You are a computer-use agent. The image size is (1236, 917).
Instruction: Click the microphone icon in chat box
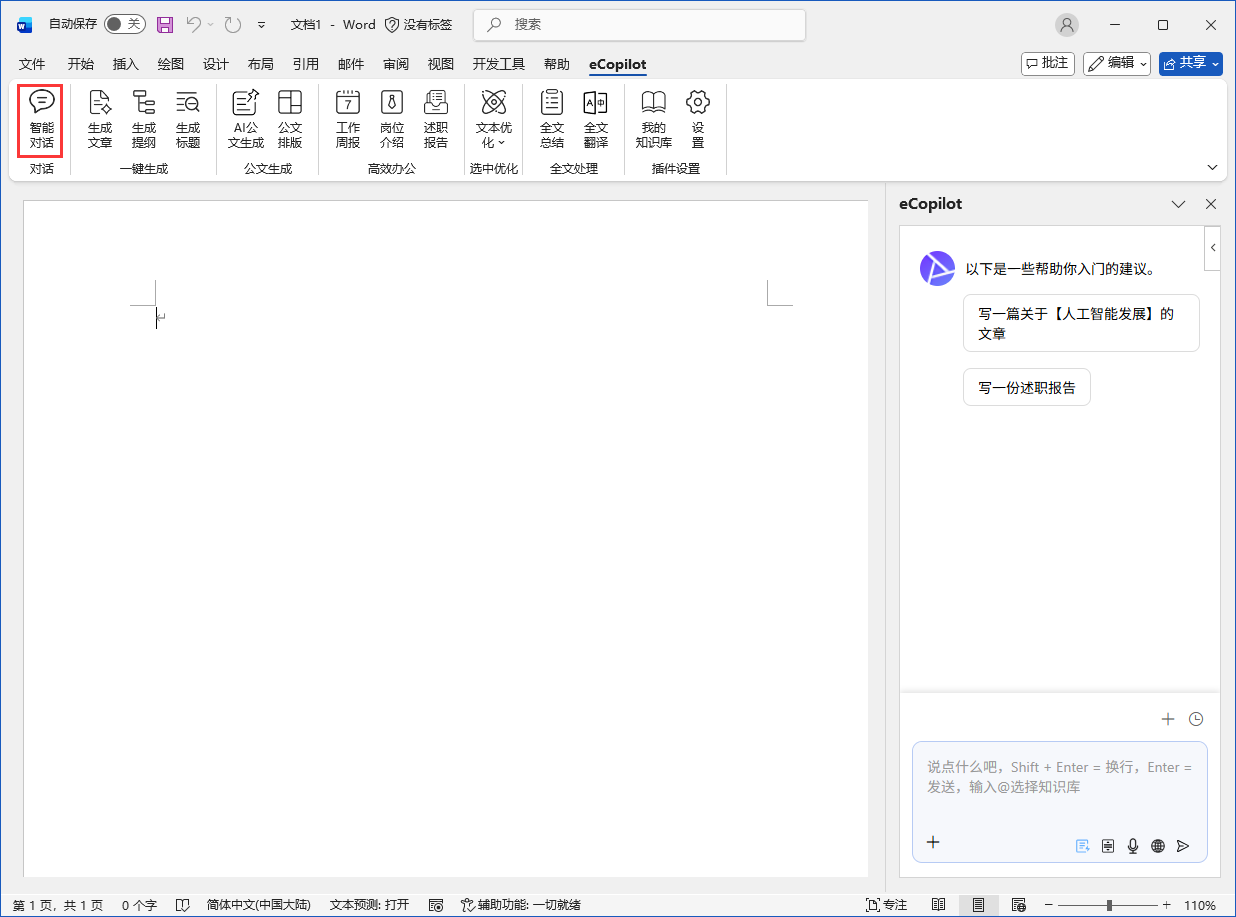(x=1133, y=846)
